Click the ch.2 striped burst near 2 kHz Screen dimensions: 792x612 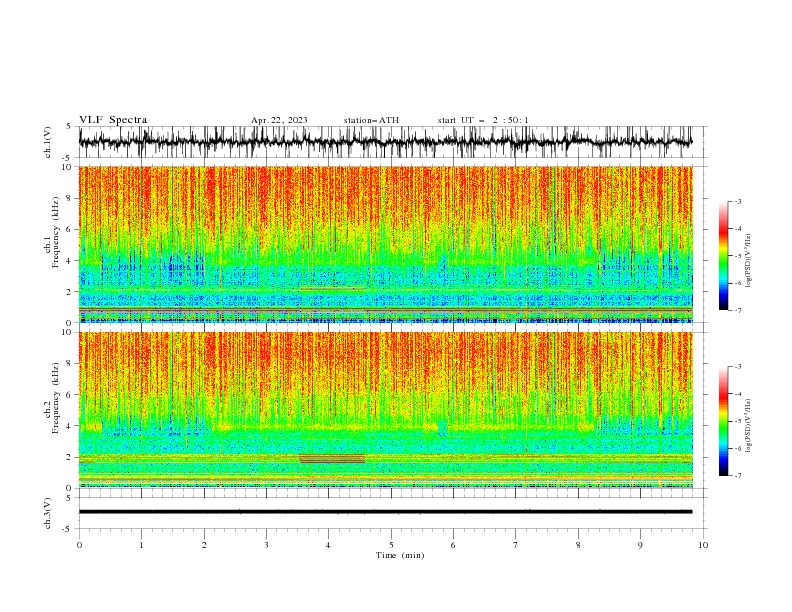click(x=332, y=458)
